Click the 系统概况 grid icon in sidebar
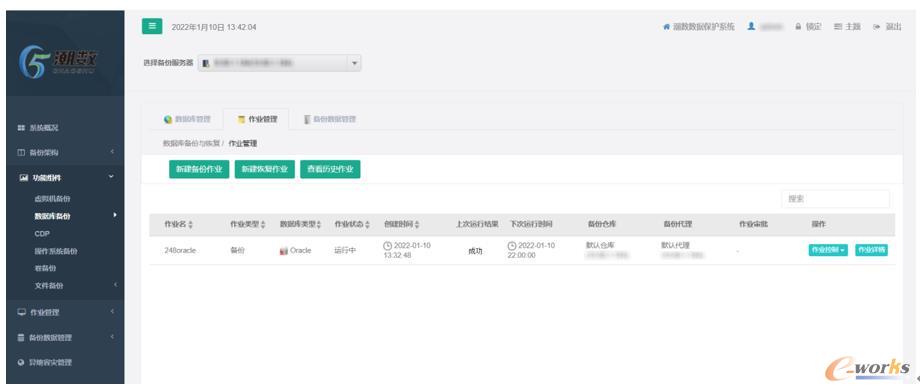The image size is (920, 391). [21, 127]
